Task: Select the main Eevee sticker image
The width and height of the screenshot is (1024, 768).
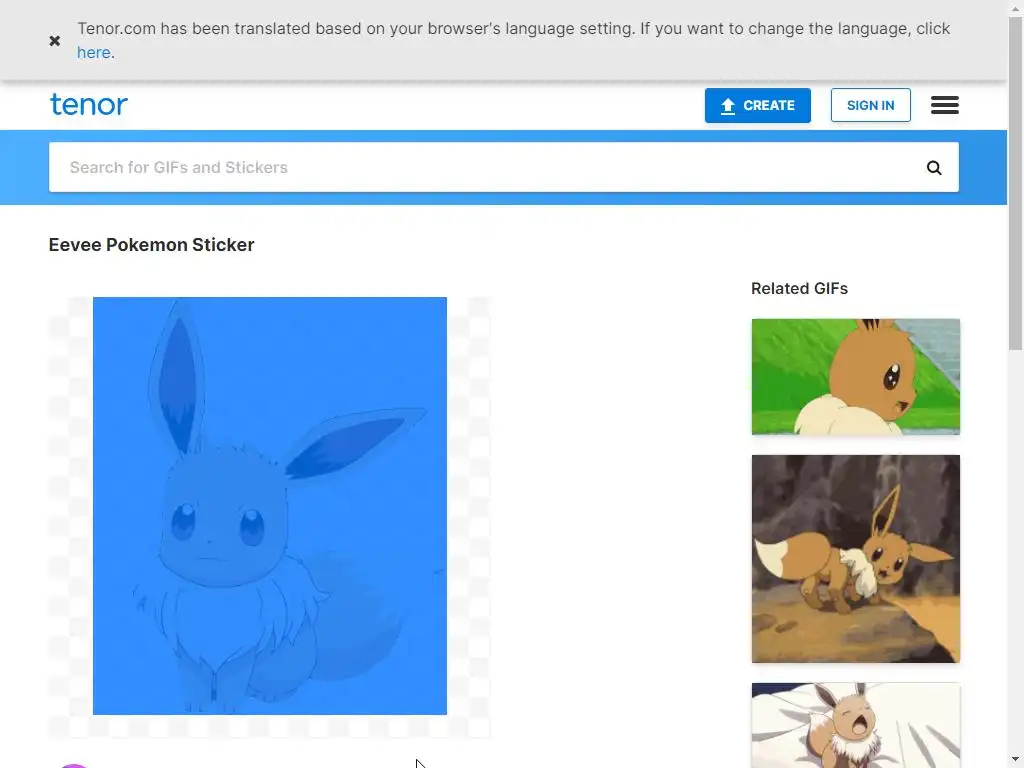Action: coord(270,506)
